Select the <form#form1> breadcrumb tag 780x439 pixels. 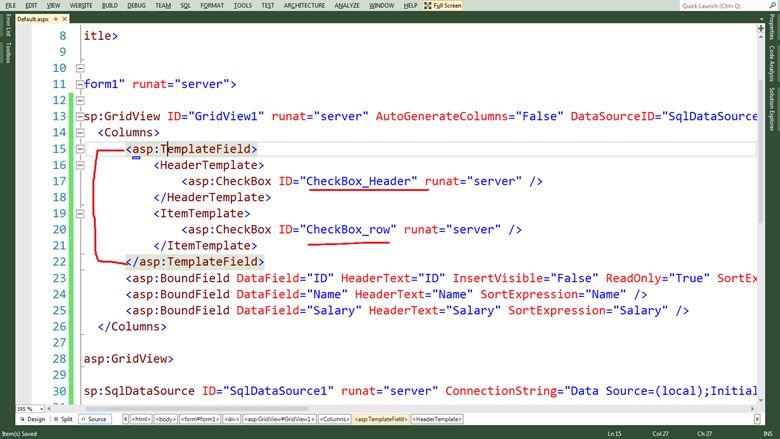[200, 419]
